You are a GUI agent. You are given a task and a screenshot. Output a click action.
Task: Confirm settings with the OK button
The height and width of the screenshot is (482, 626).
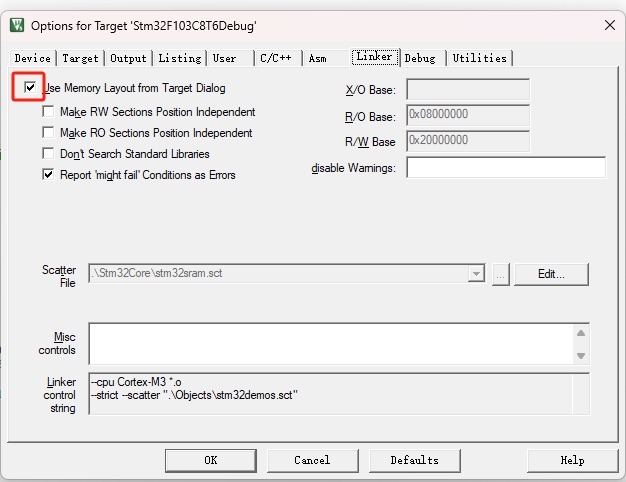click(x=211, y=460)
